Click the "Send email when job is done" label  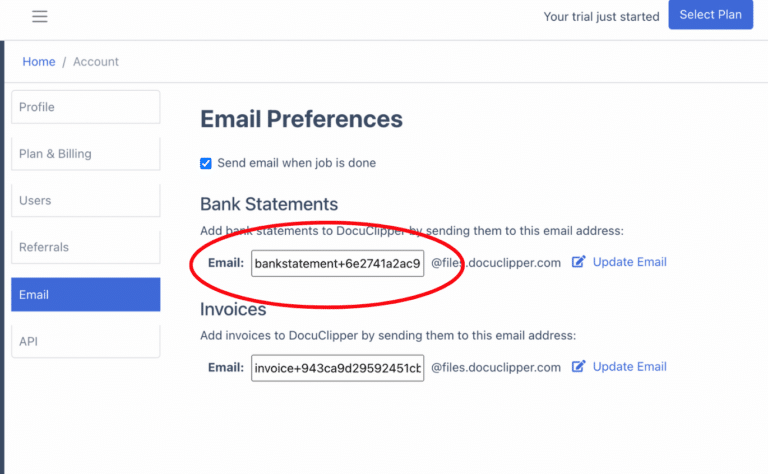tap(296, 163)
